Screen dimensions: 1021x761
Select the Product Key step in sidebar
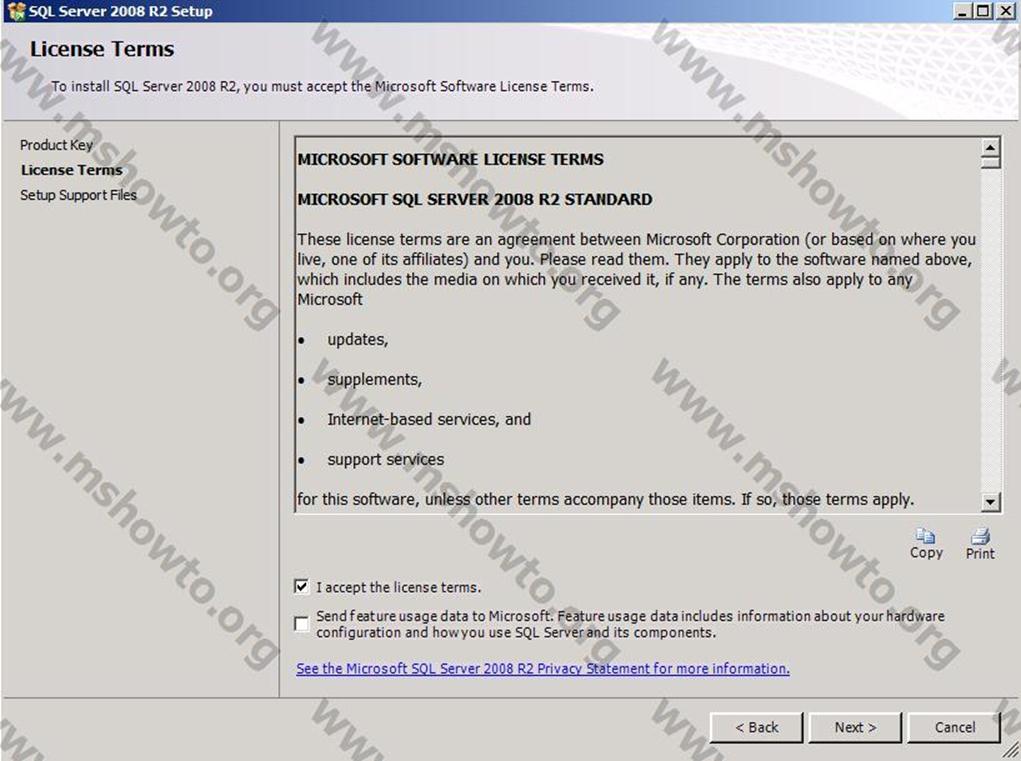(56, 145)
